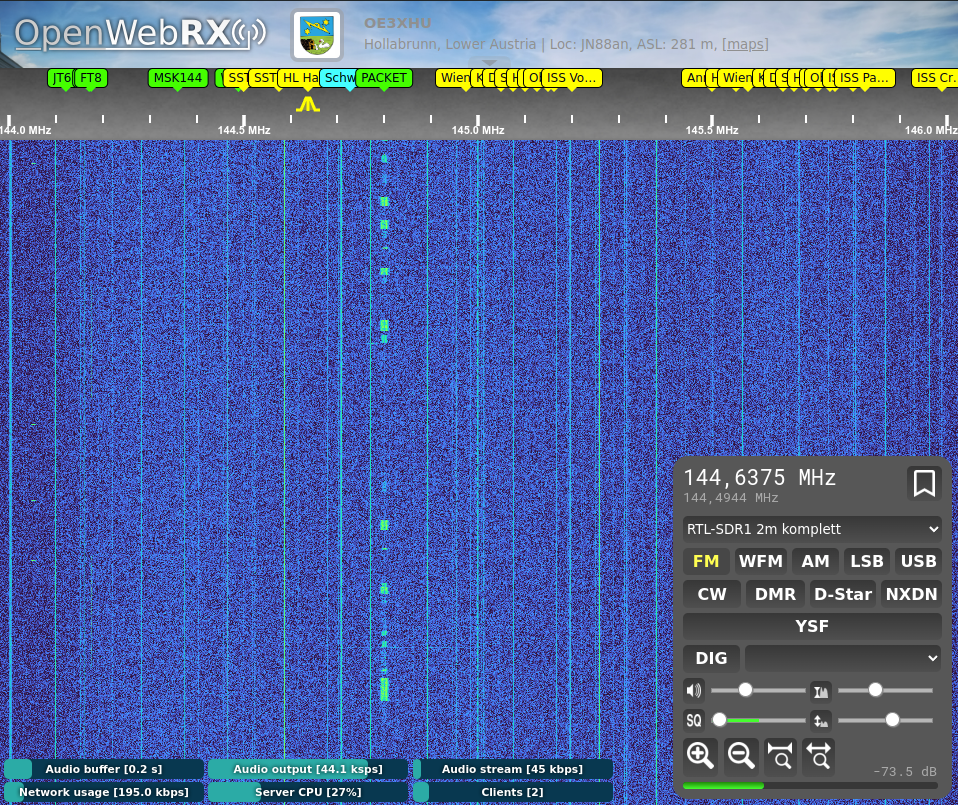Click the bookmark icon next to frequency

[924, 484]
